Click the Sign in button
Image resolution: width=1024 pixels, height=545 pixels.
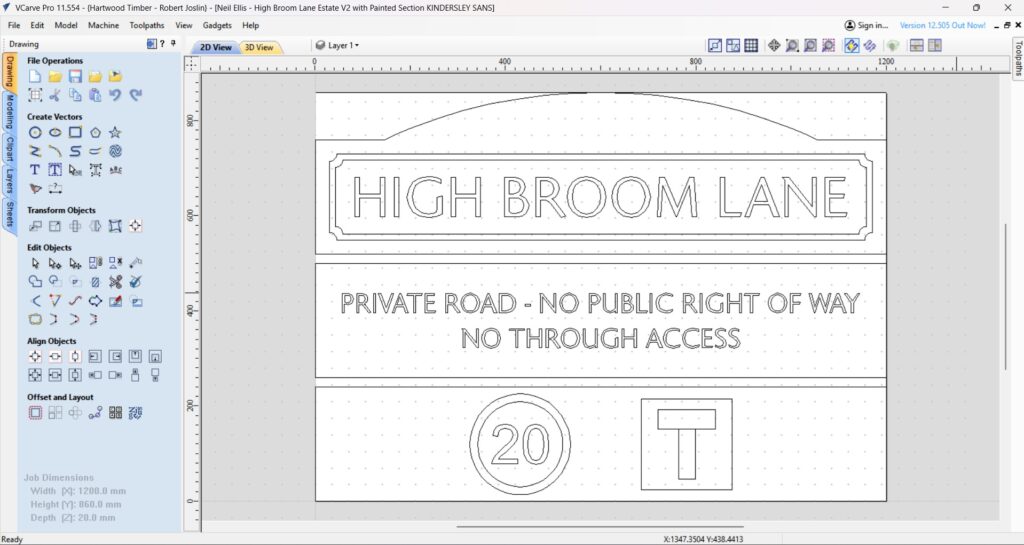[865, 25]
